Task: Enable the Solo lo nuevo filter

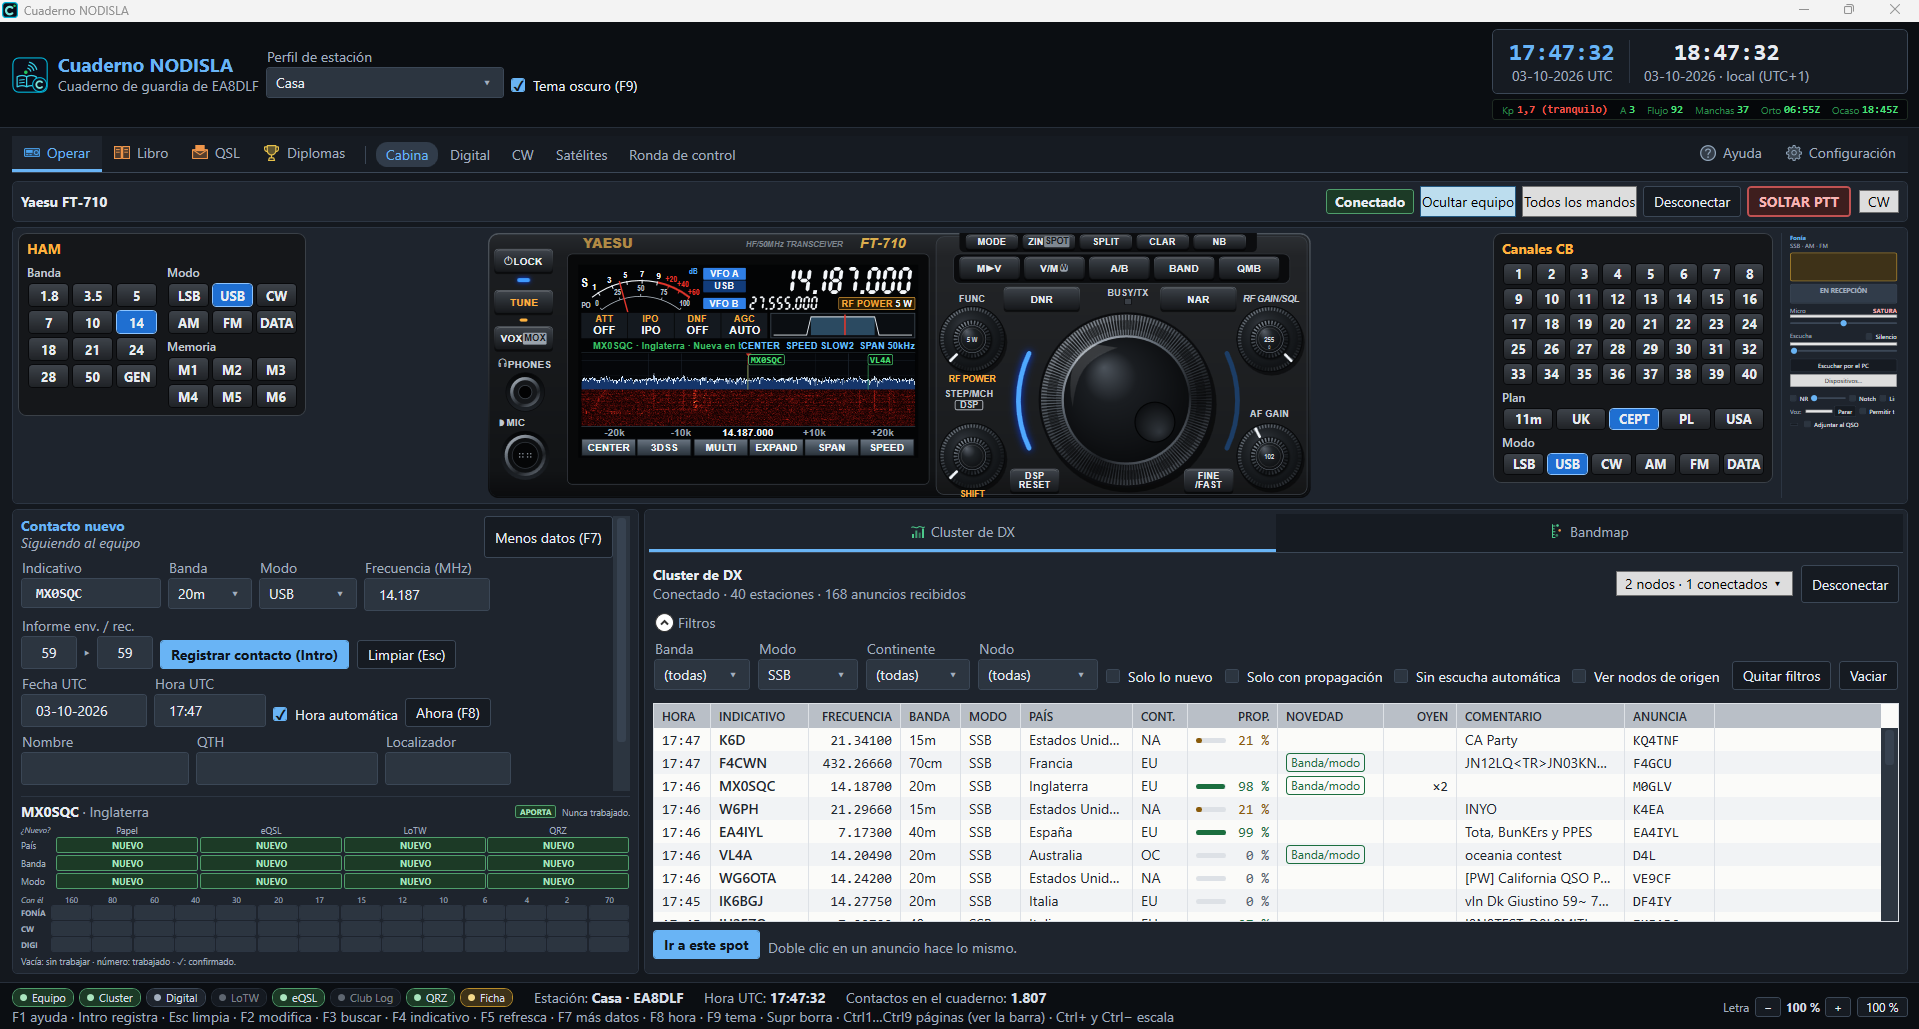Action: pyautogui.click(x=1113, y=677)
